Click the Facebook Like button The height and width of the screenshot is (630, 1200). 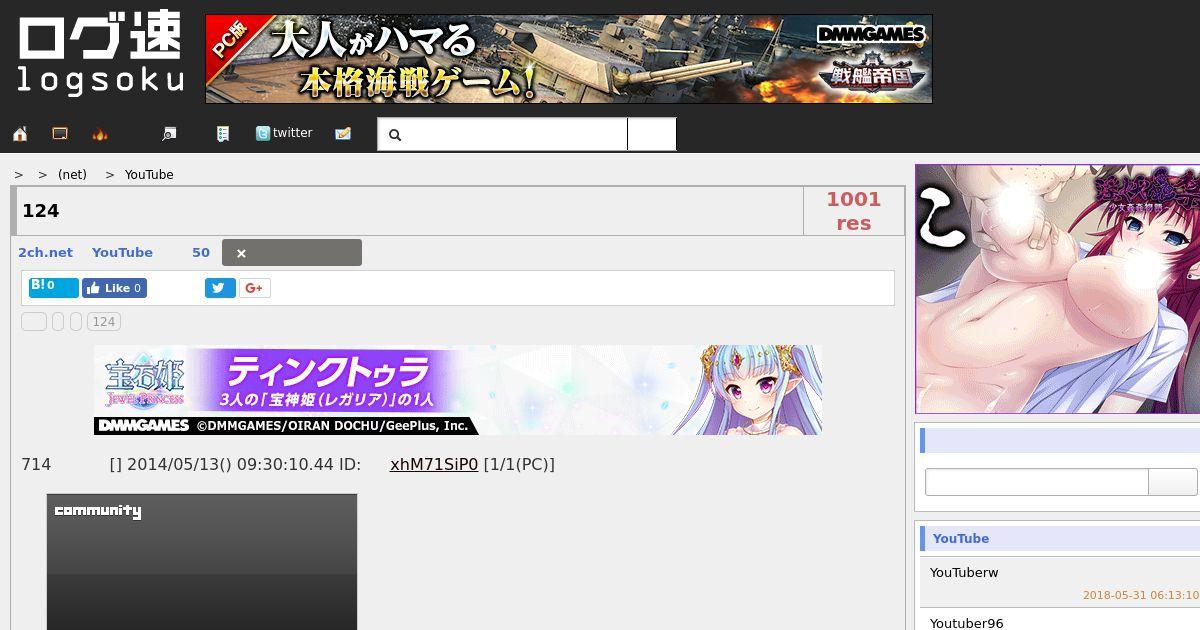114,288
